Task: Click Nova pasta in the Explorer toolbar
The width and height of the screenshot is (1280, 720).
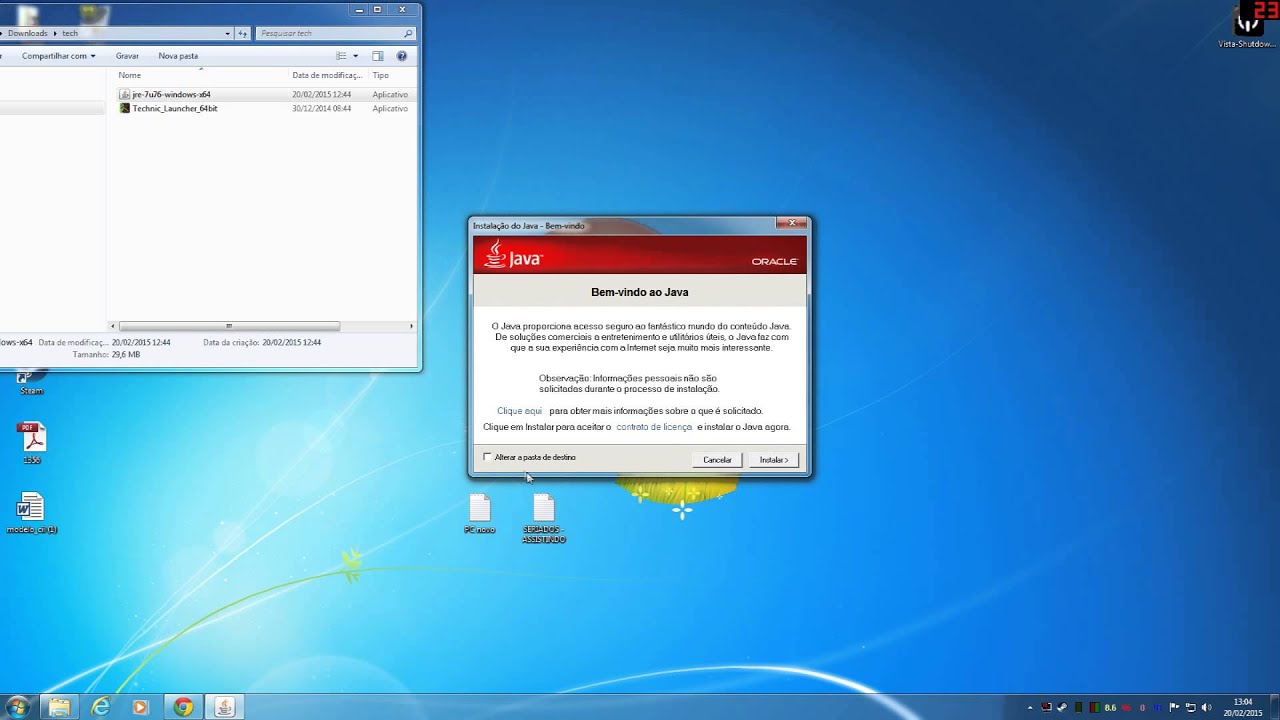Action: pos(178,56)
